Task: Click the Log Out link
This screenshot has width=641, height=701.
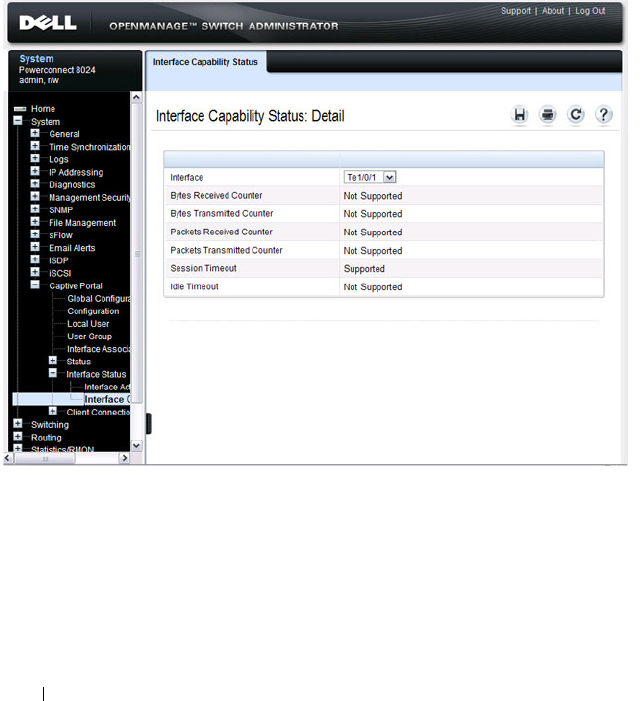Action: click(590, 11)
